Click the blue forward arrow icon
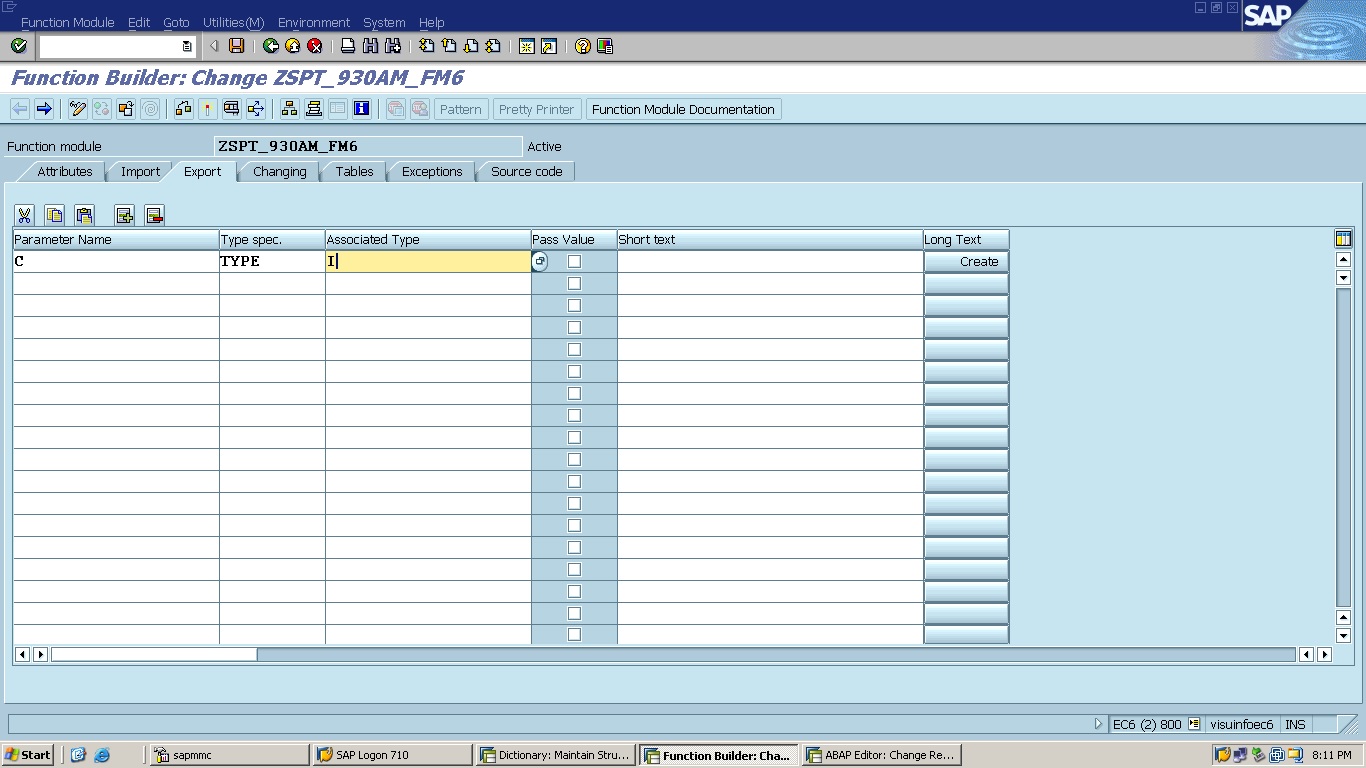The image size is (1366, 768). (44, 109)
